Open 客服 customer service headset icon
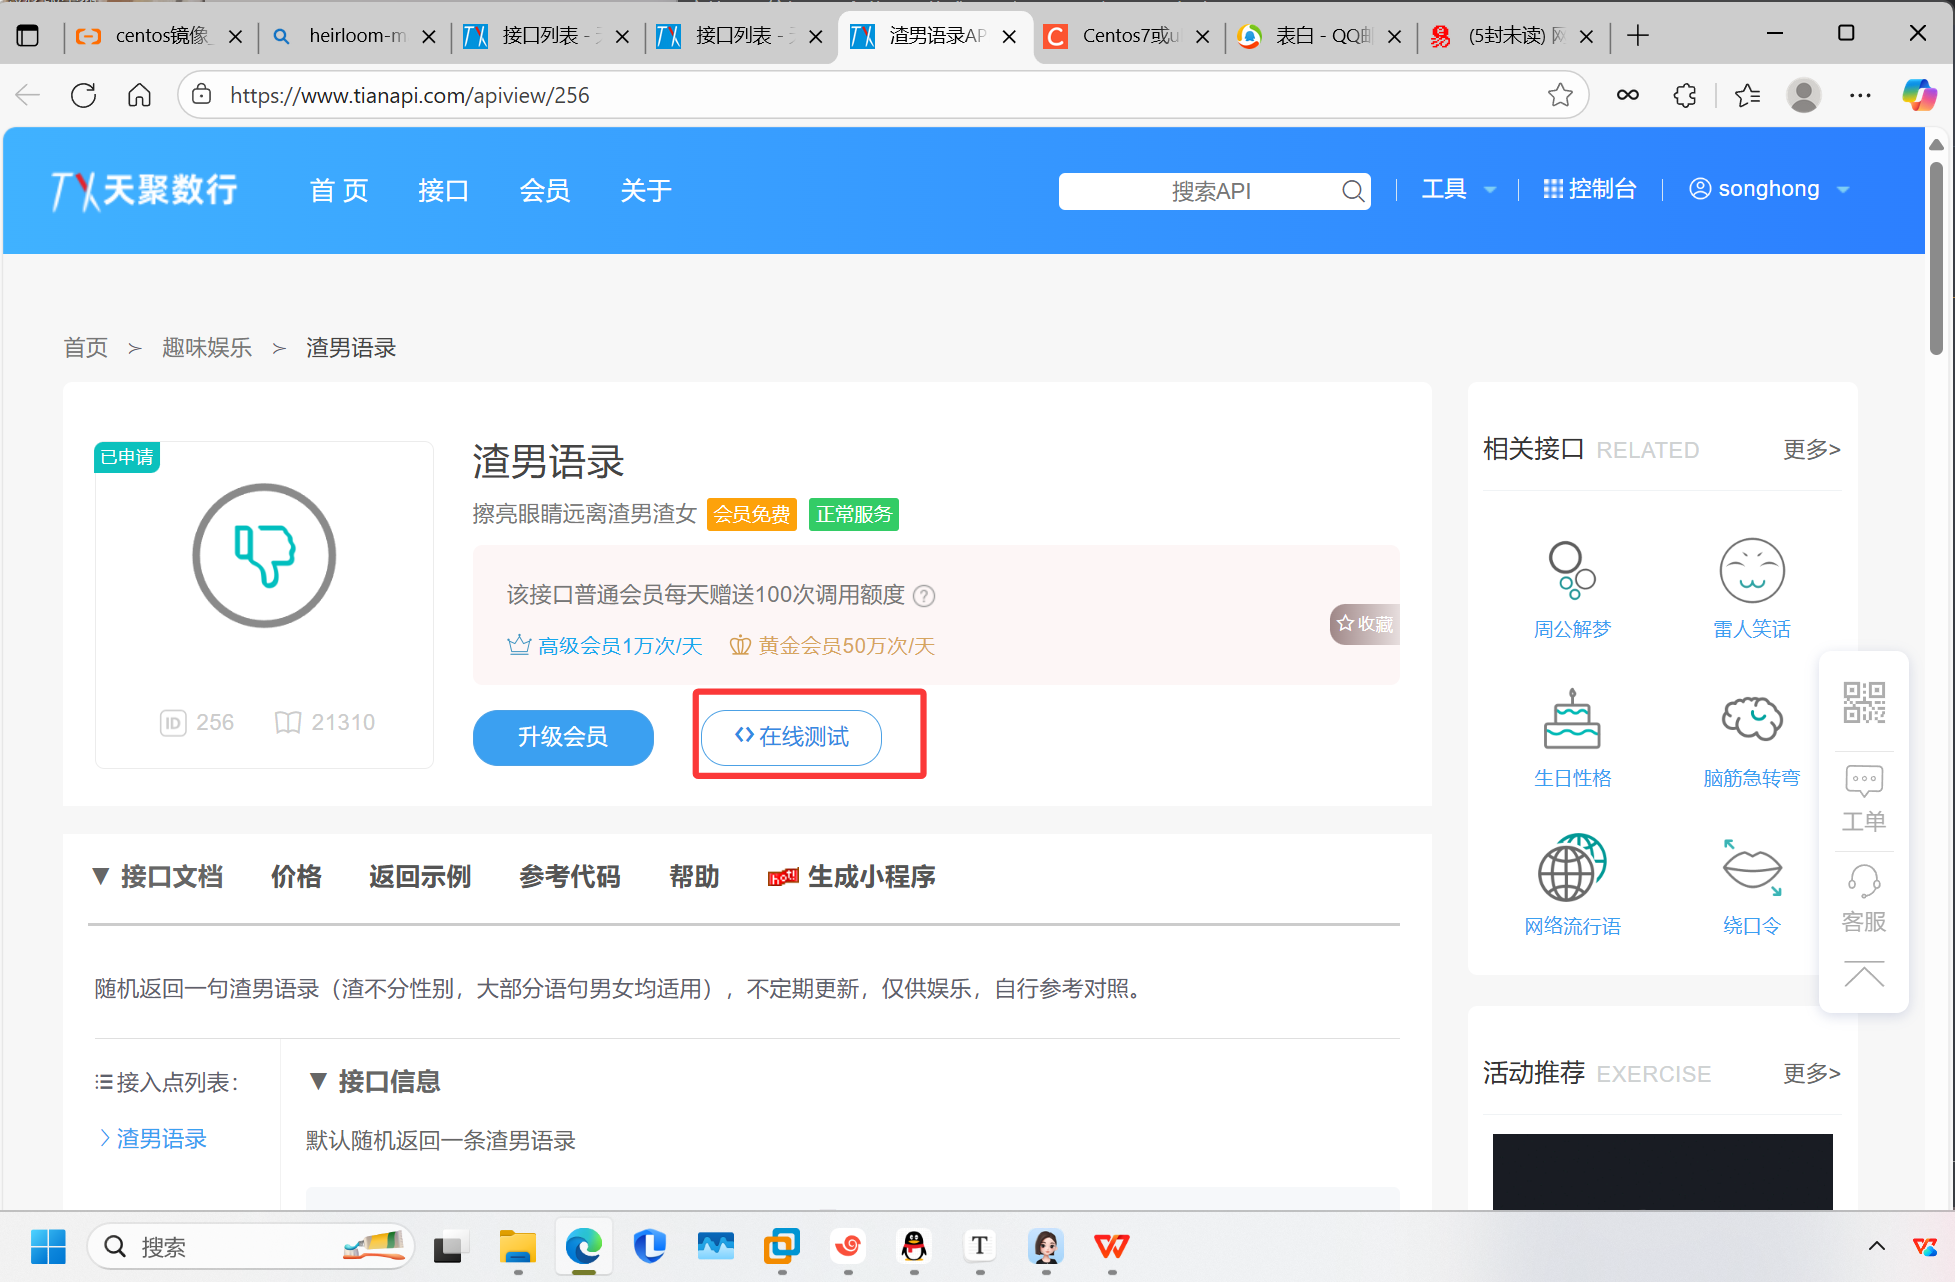Image resolution: width=1955 pixels, height=1283 pixels. tap(1864, 883)
